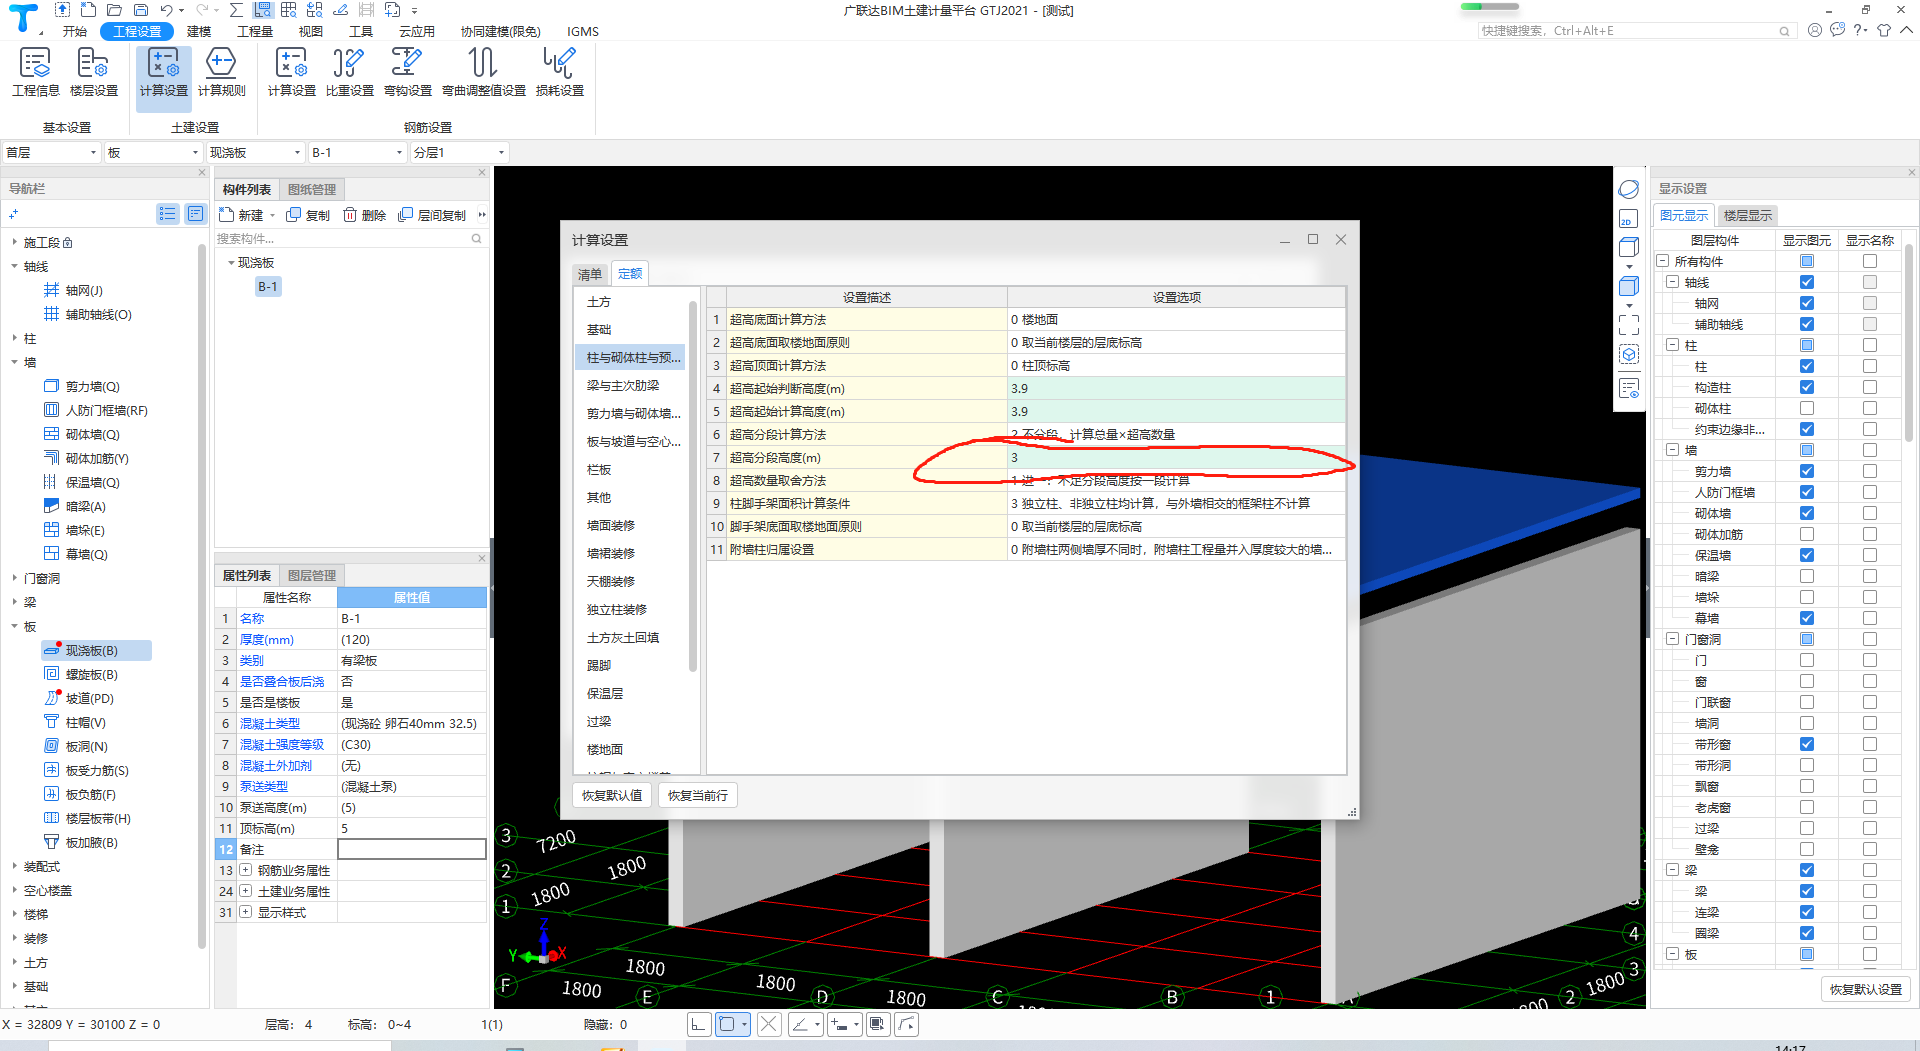Click the save icon in quick access toolbar
The height and width of the screenshot is (1051, 1920).
point(140,10)
